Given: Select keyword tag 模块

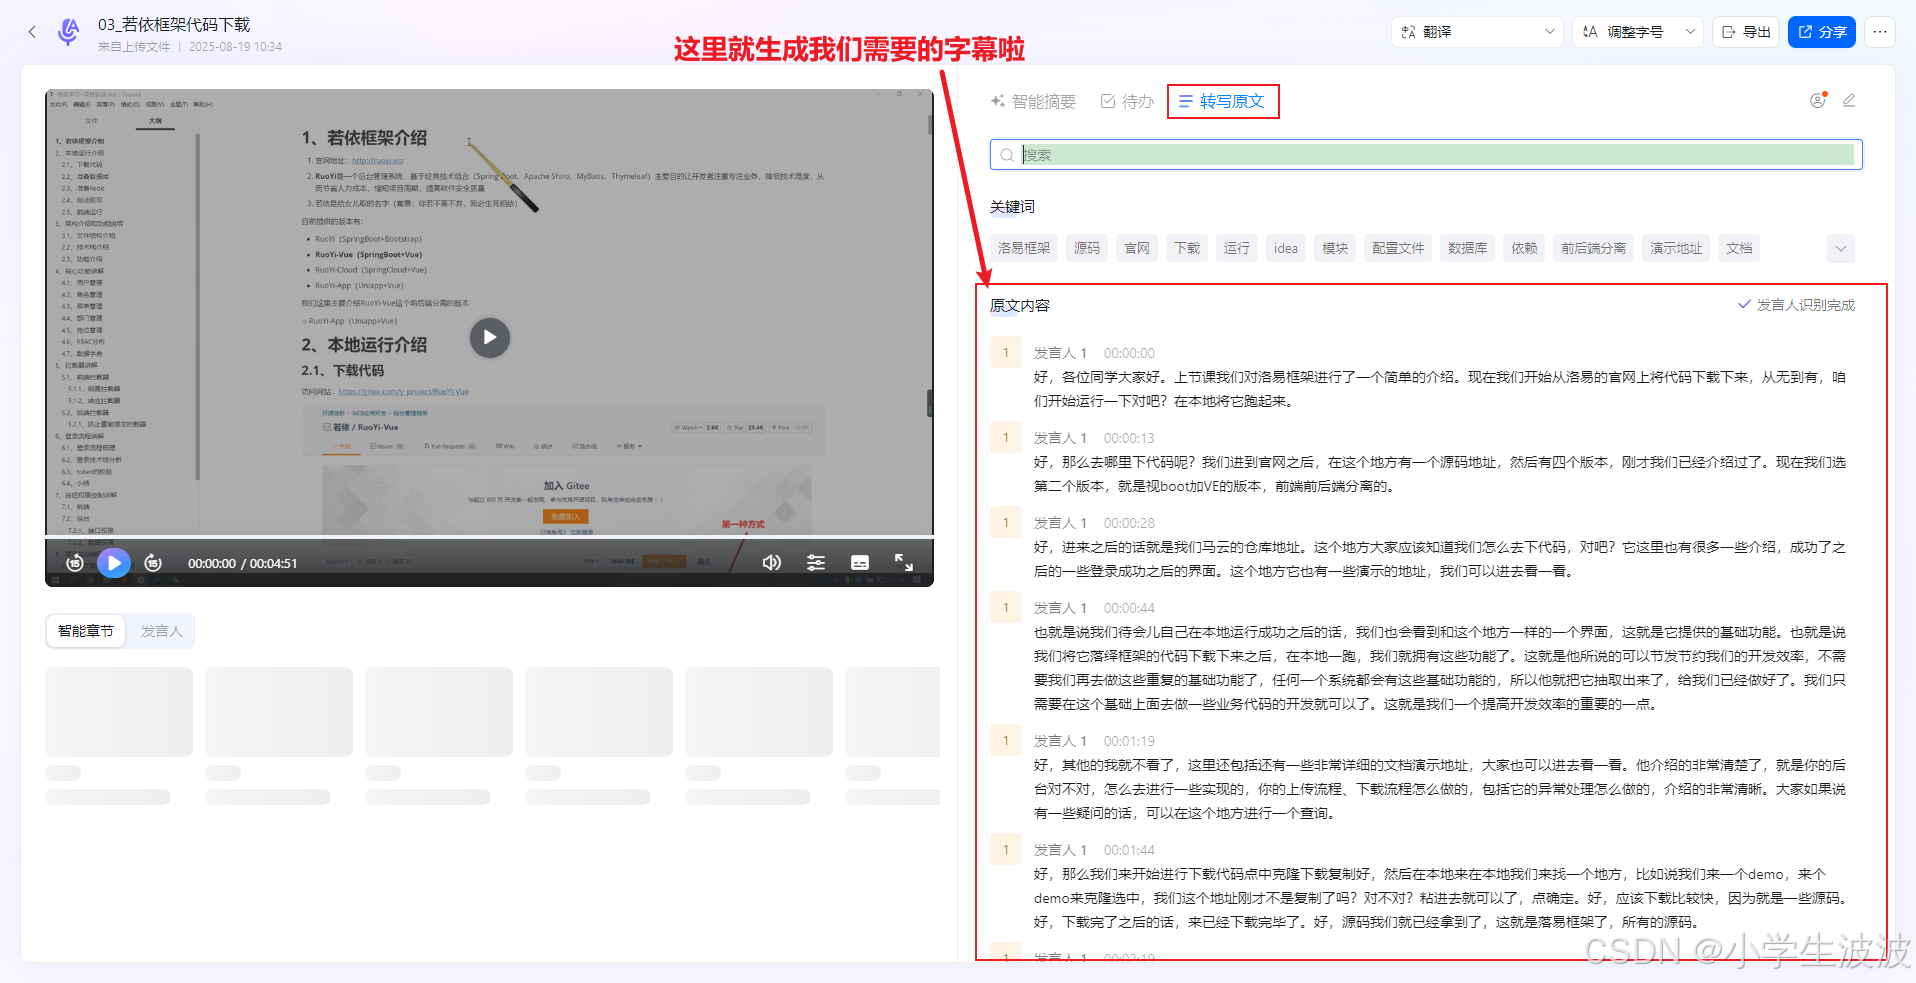Looking at the screenshot, I should [1335, 248].
